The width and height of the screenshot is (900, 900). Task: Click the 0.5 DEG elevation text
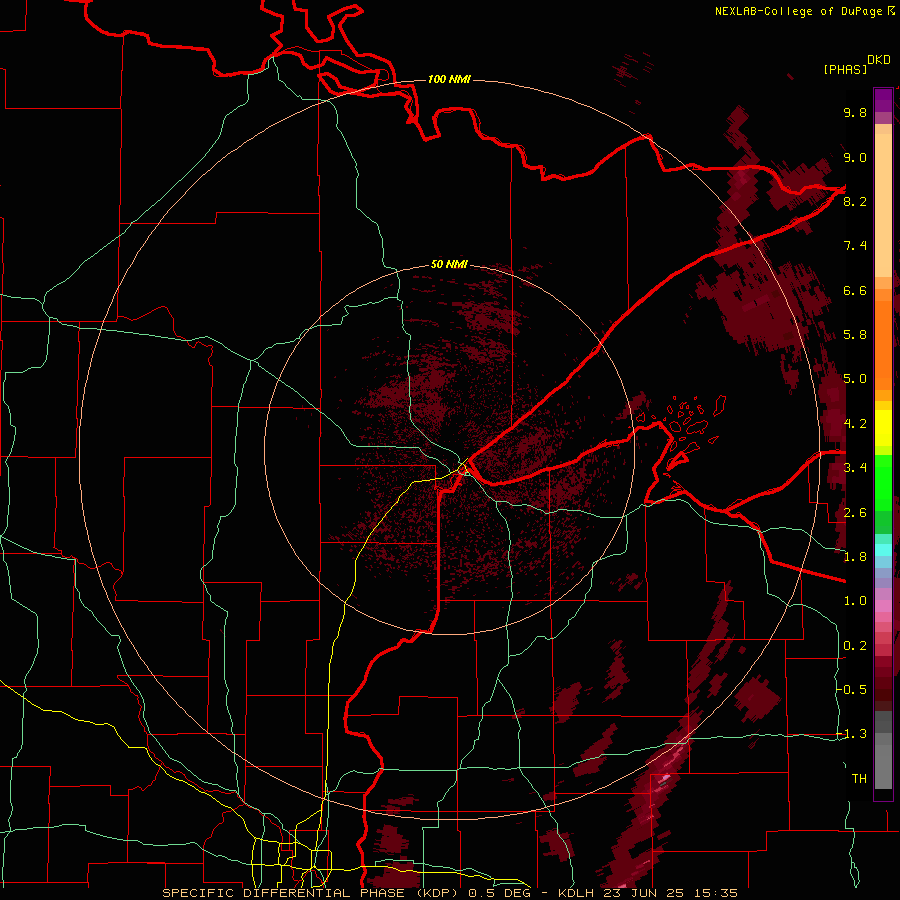[x=498, y=893]
